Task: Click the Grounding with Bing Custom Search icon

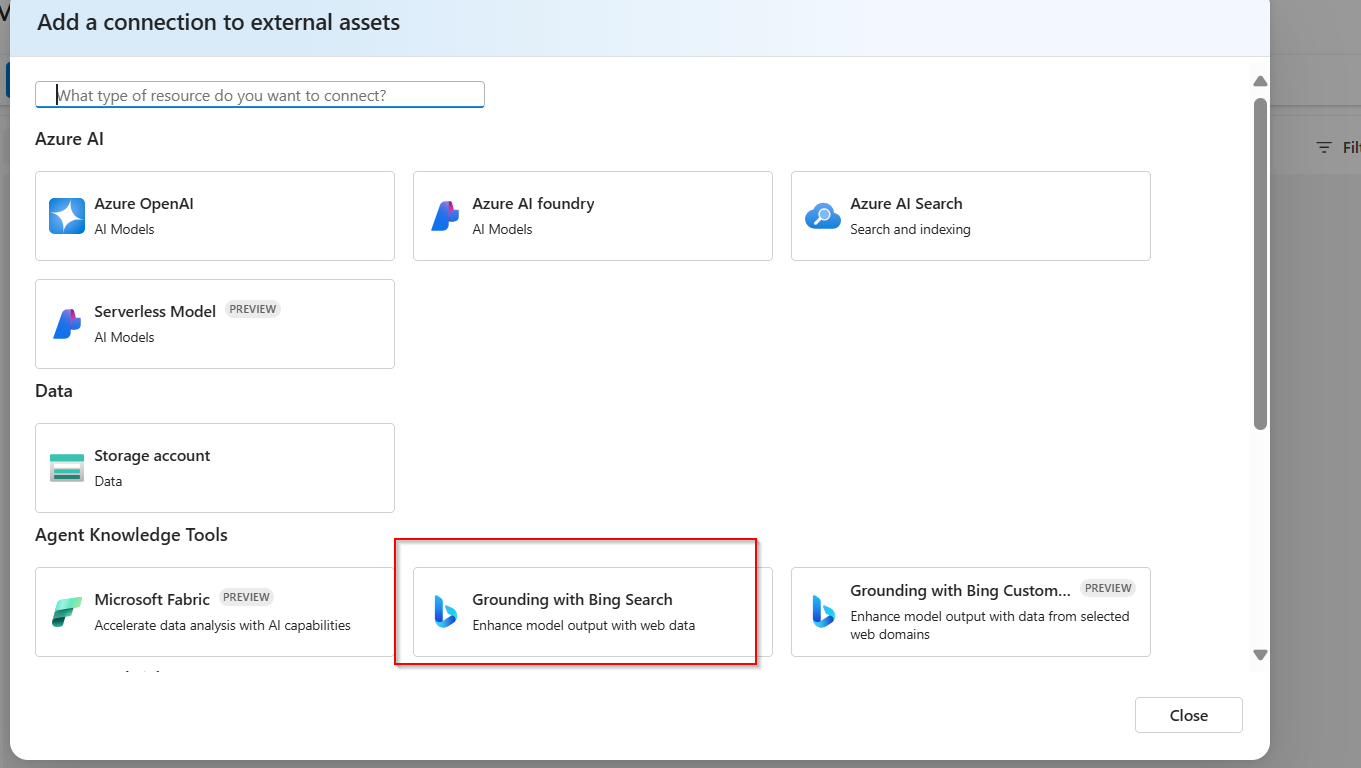Action: pyautogui.click(x=822, y=611)
